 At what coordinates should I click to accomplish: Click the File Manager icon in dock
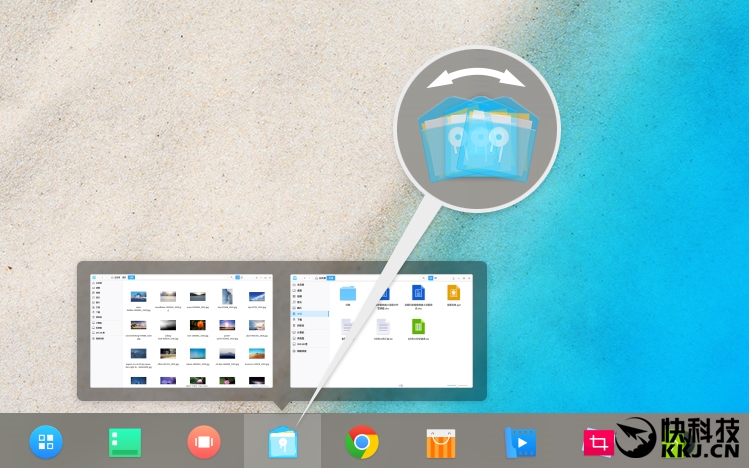[283, 442]
